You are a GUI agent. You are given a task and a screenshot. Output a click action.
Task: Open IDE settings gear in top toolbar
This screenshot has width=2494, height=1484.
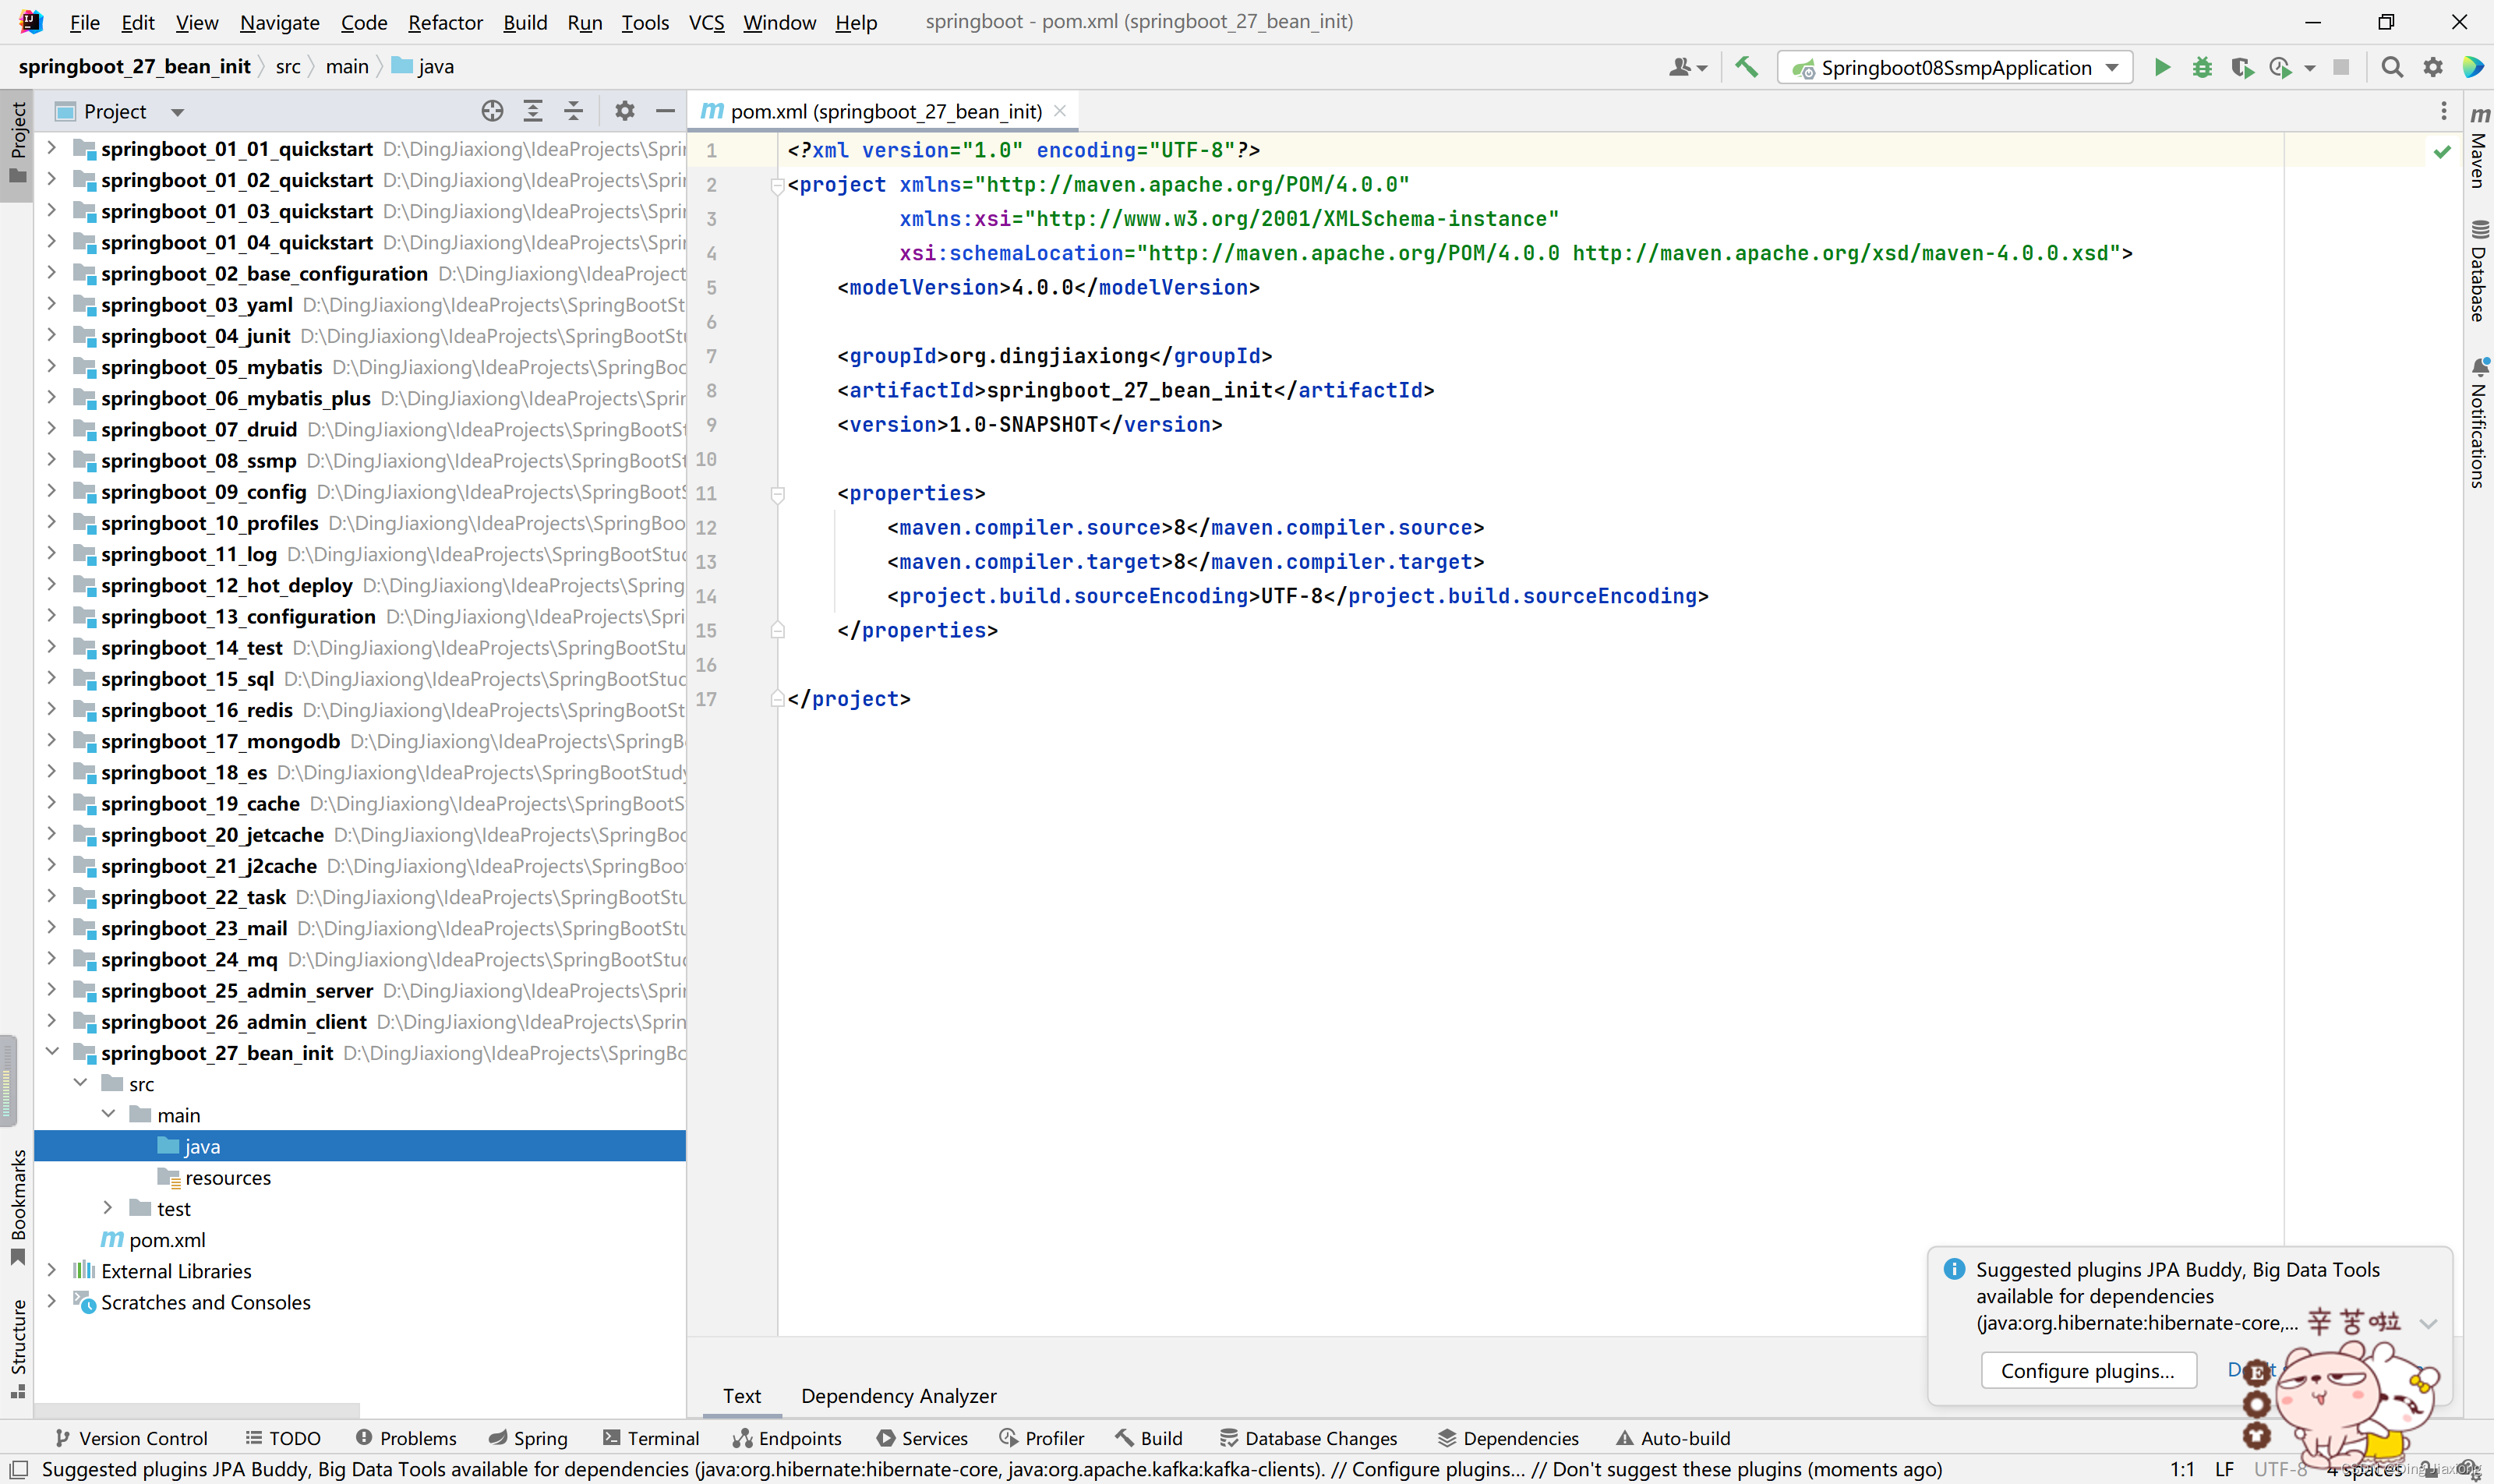2433,67
